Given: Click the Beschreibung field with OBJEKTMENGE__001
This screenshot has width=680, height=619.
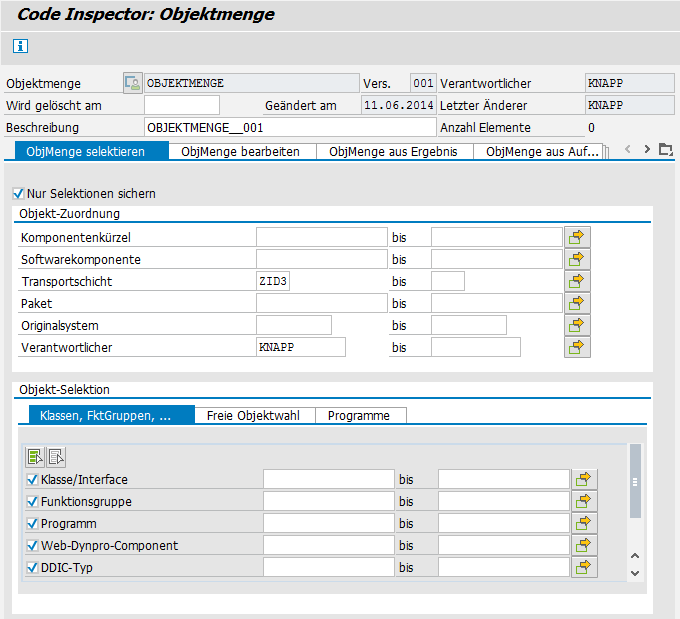Looking at the screenshot, I should click(x=290, y=128).
